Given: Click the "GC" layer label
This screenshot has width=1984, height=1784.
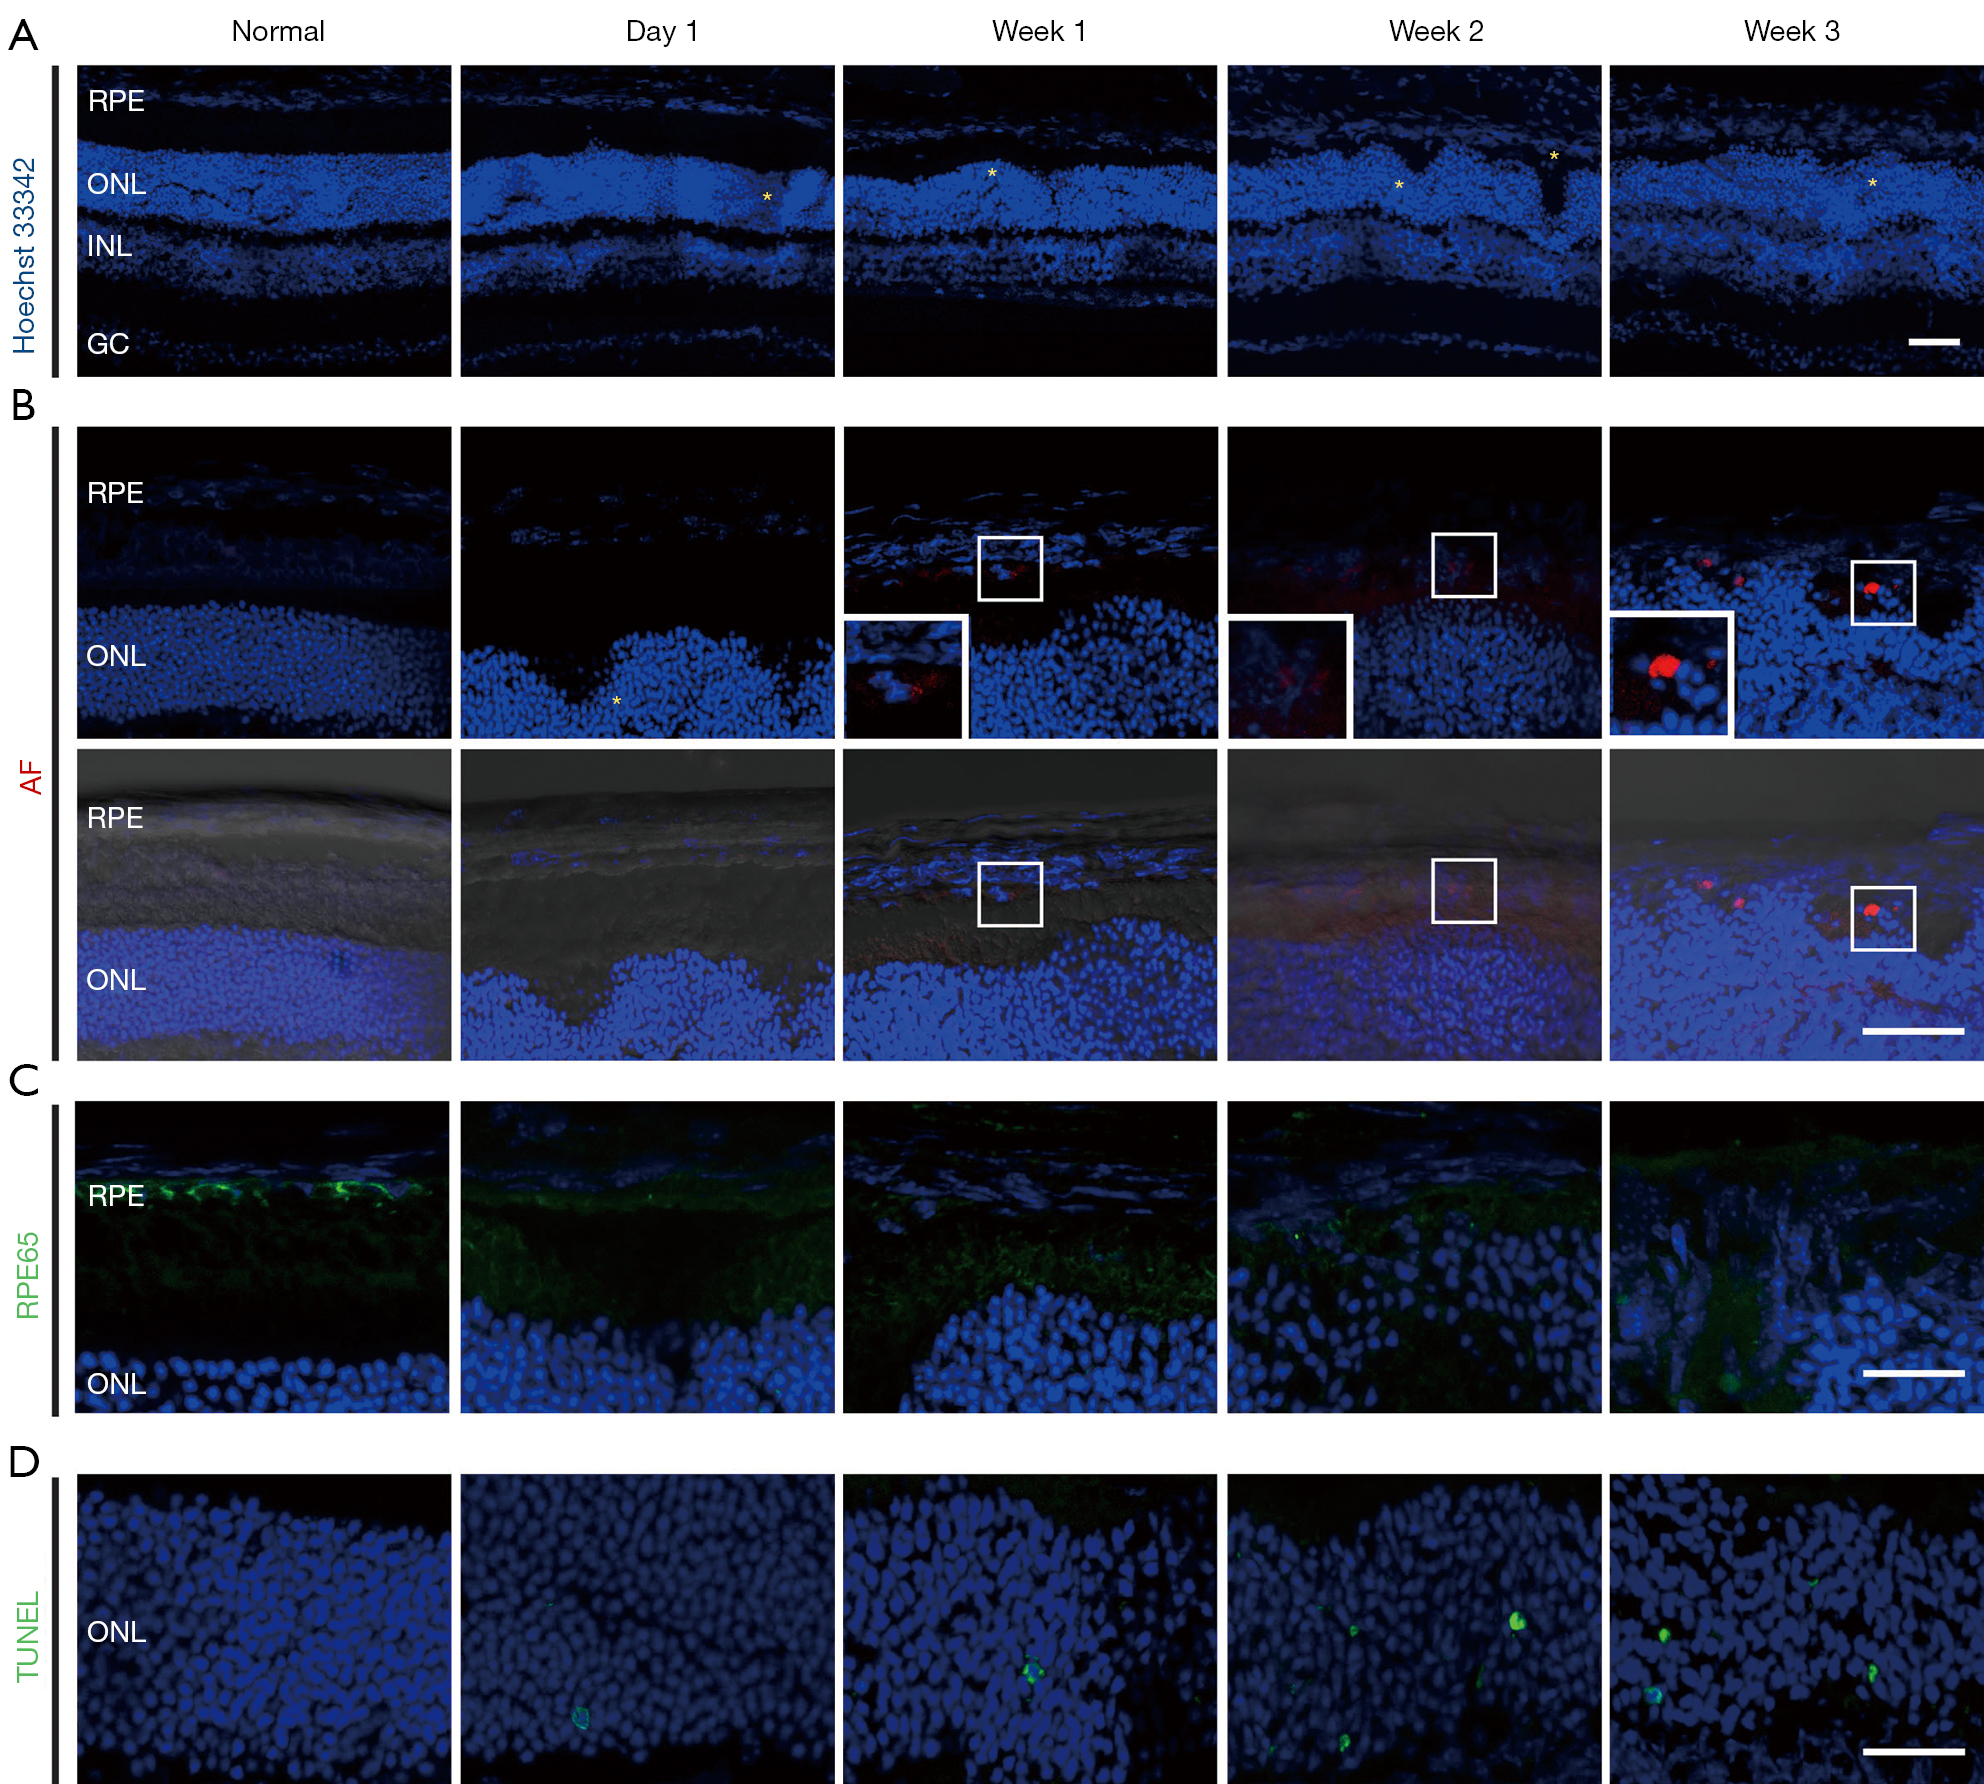Looking at the screenshot, I should click(108, 344).
